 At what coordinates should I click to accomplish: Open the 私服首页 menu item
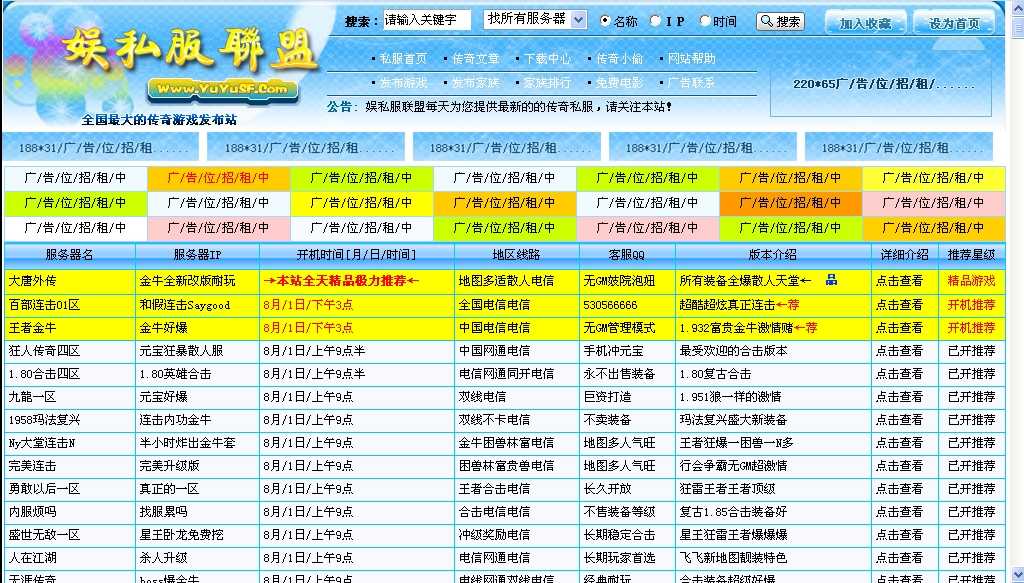pyautogui.click(x=402, y=57)
